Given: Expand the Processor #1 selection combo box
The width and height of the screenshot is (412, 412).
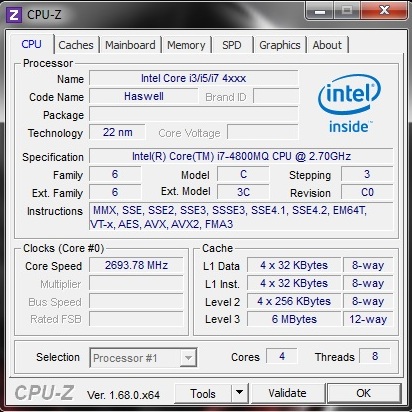Looking at the screenshot, I should pos(143,358).
